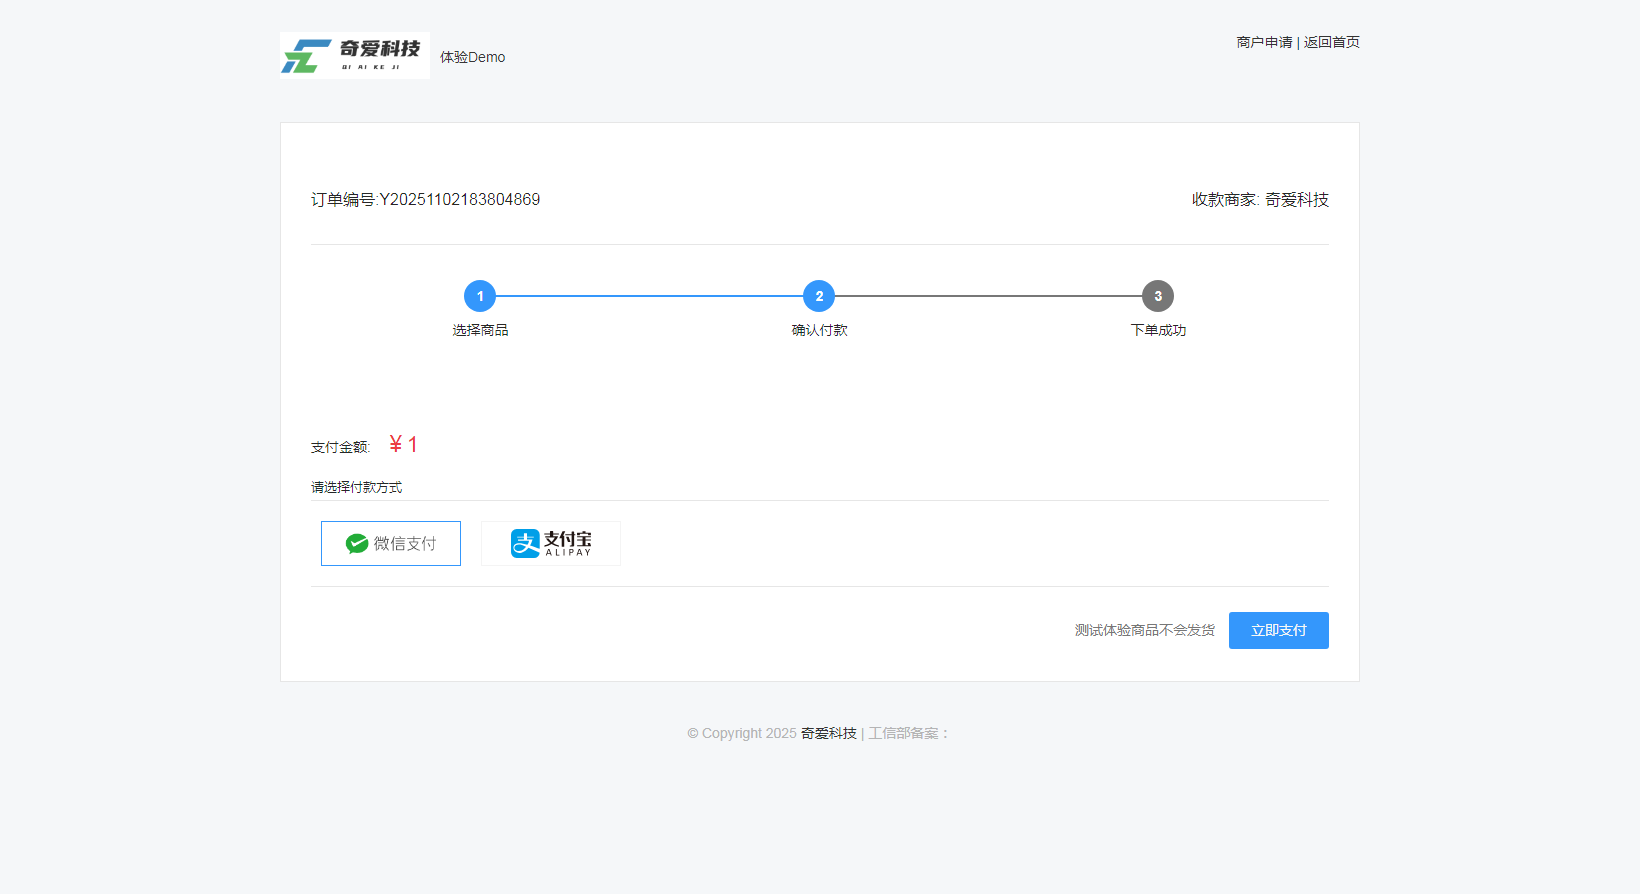1640x894 pixels.
Task: Go back via 返回首页 link
Action: pyautogui.click(x=1331, y=42)
